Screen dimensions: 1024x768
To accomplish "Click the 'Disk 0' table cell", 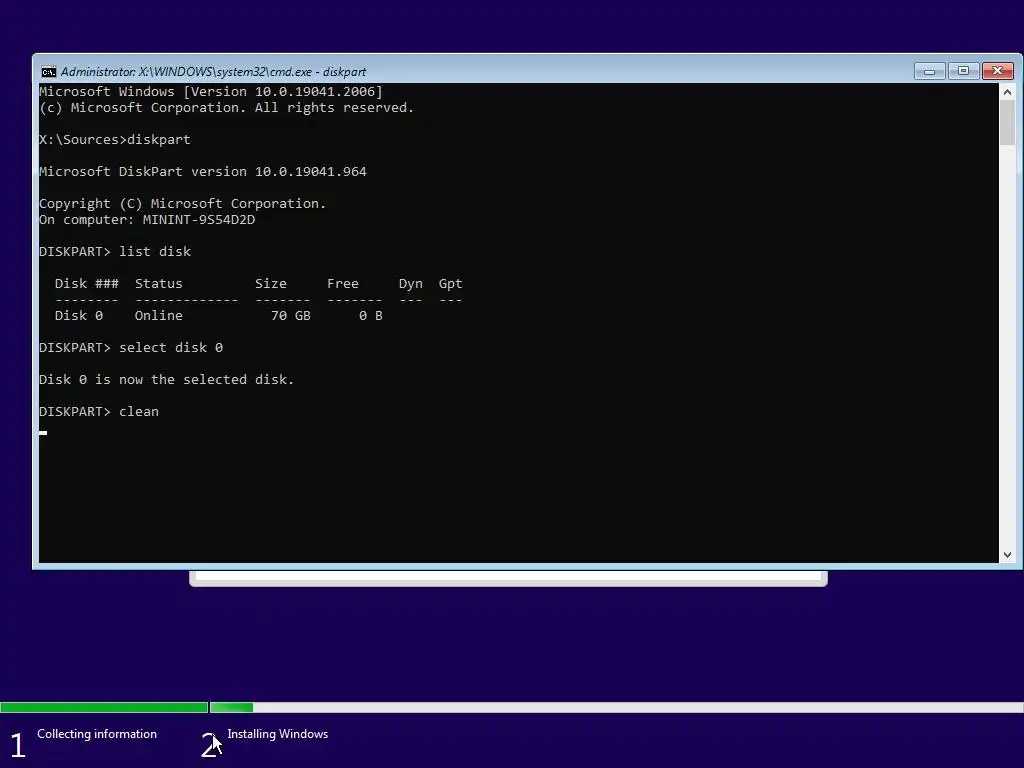I will coord(78,315).
